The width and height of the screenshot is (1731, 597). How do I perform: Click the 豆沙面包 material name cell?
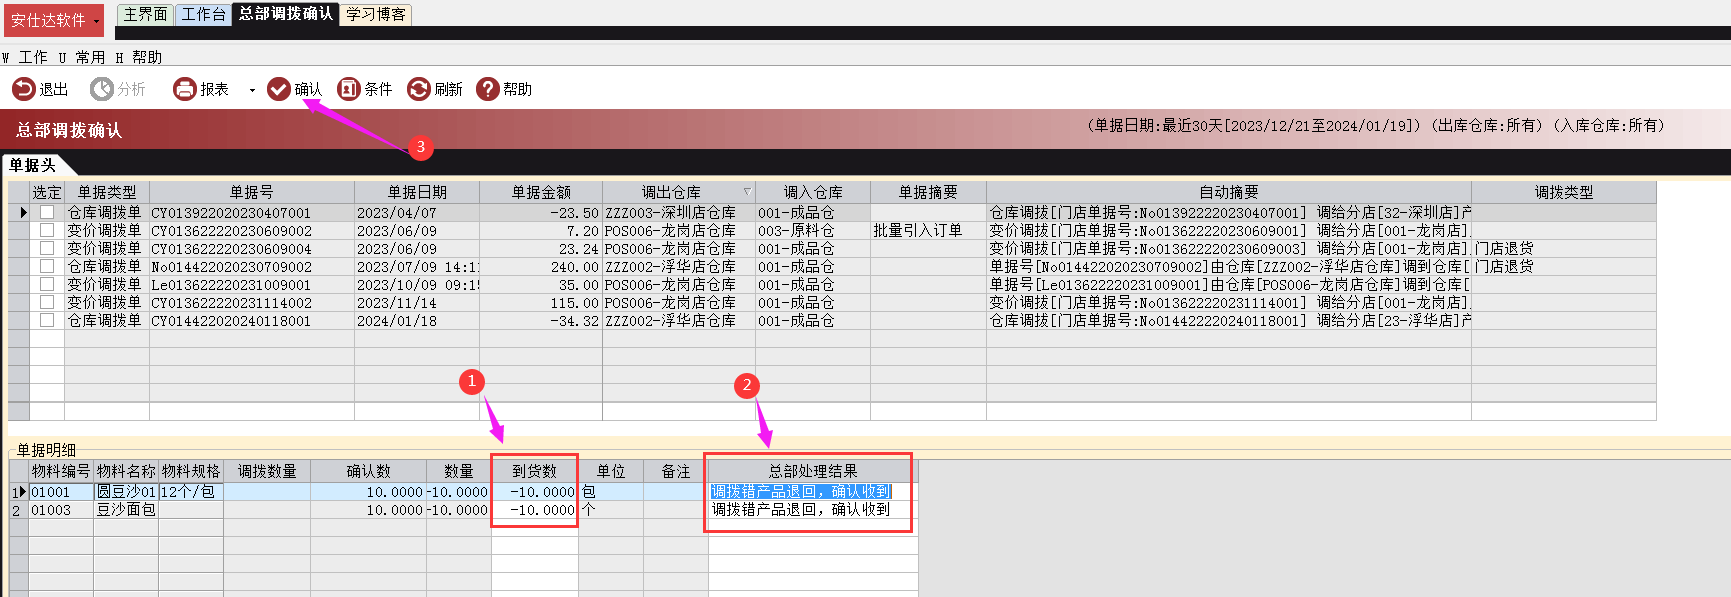point(126,510)
